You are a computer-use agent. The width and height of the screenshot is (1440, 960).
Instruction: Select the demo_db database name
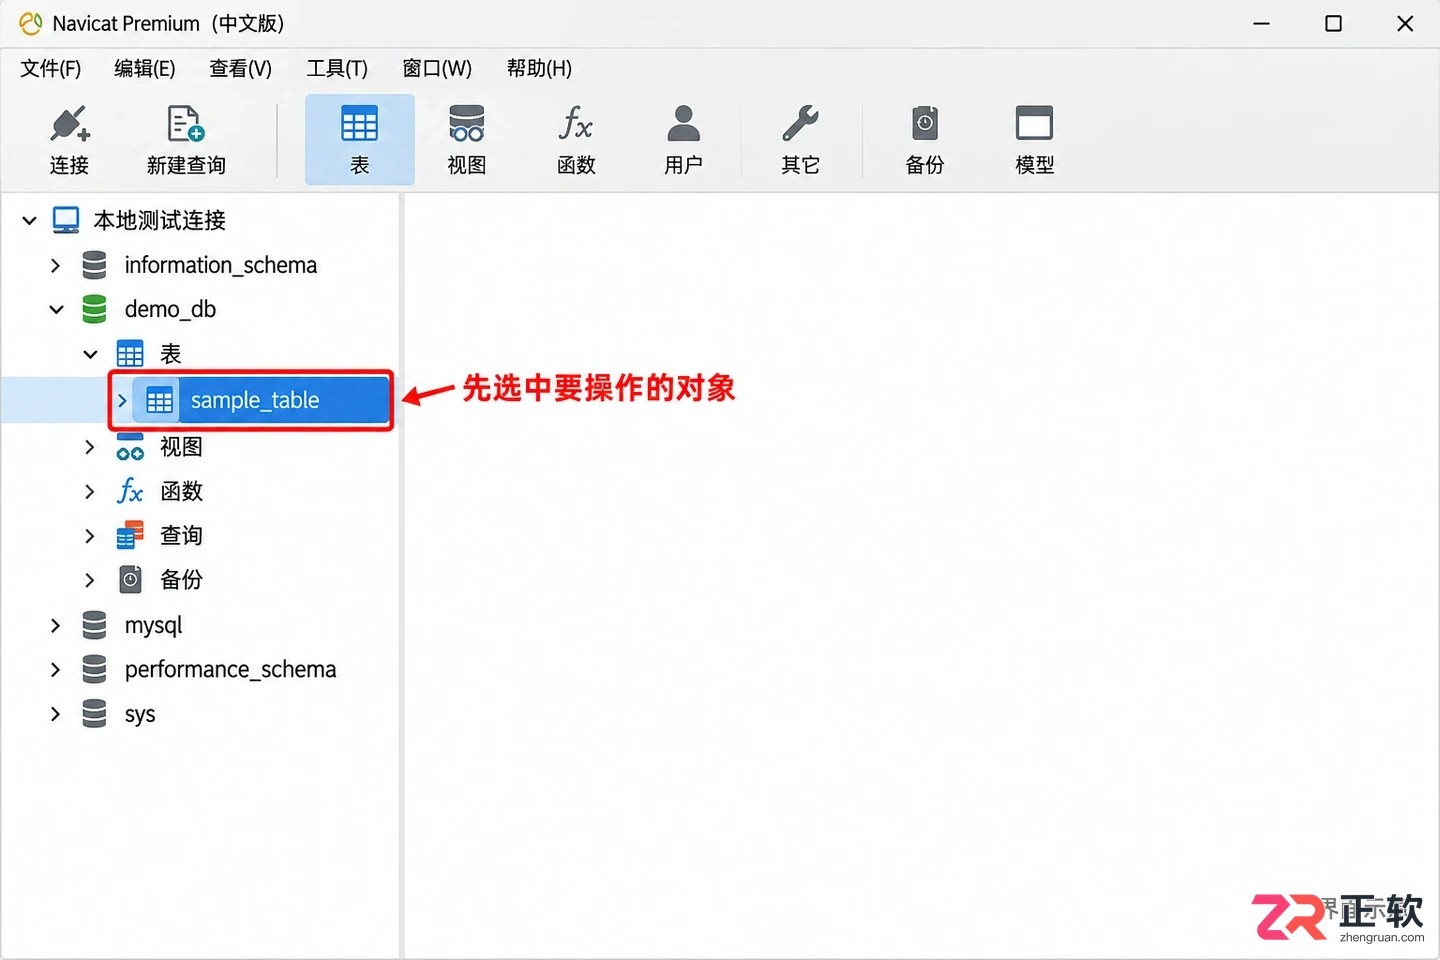click(170, 309)
